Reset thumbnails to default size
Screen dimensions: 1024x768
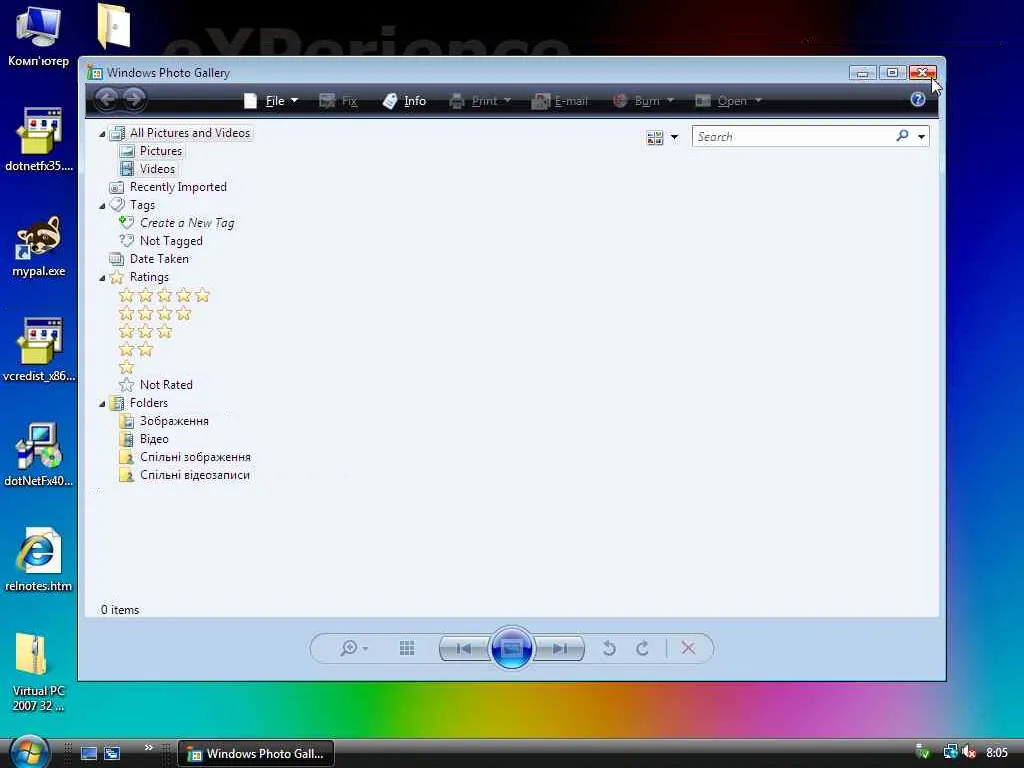coord(407,648)
